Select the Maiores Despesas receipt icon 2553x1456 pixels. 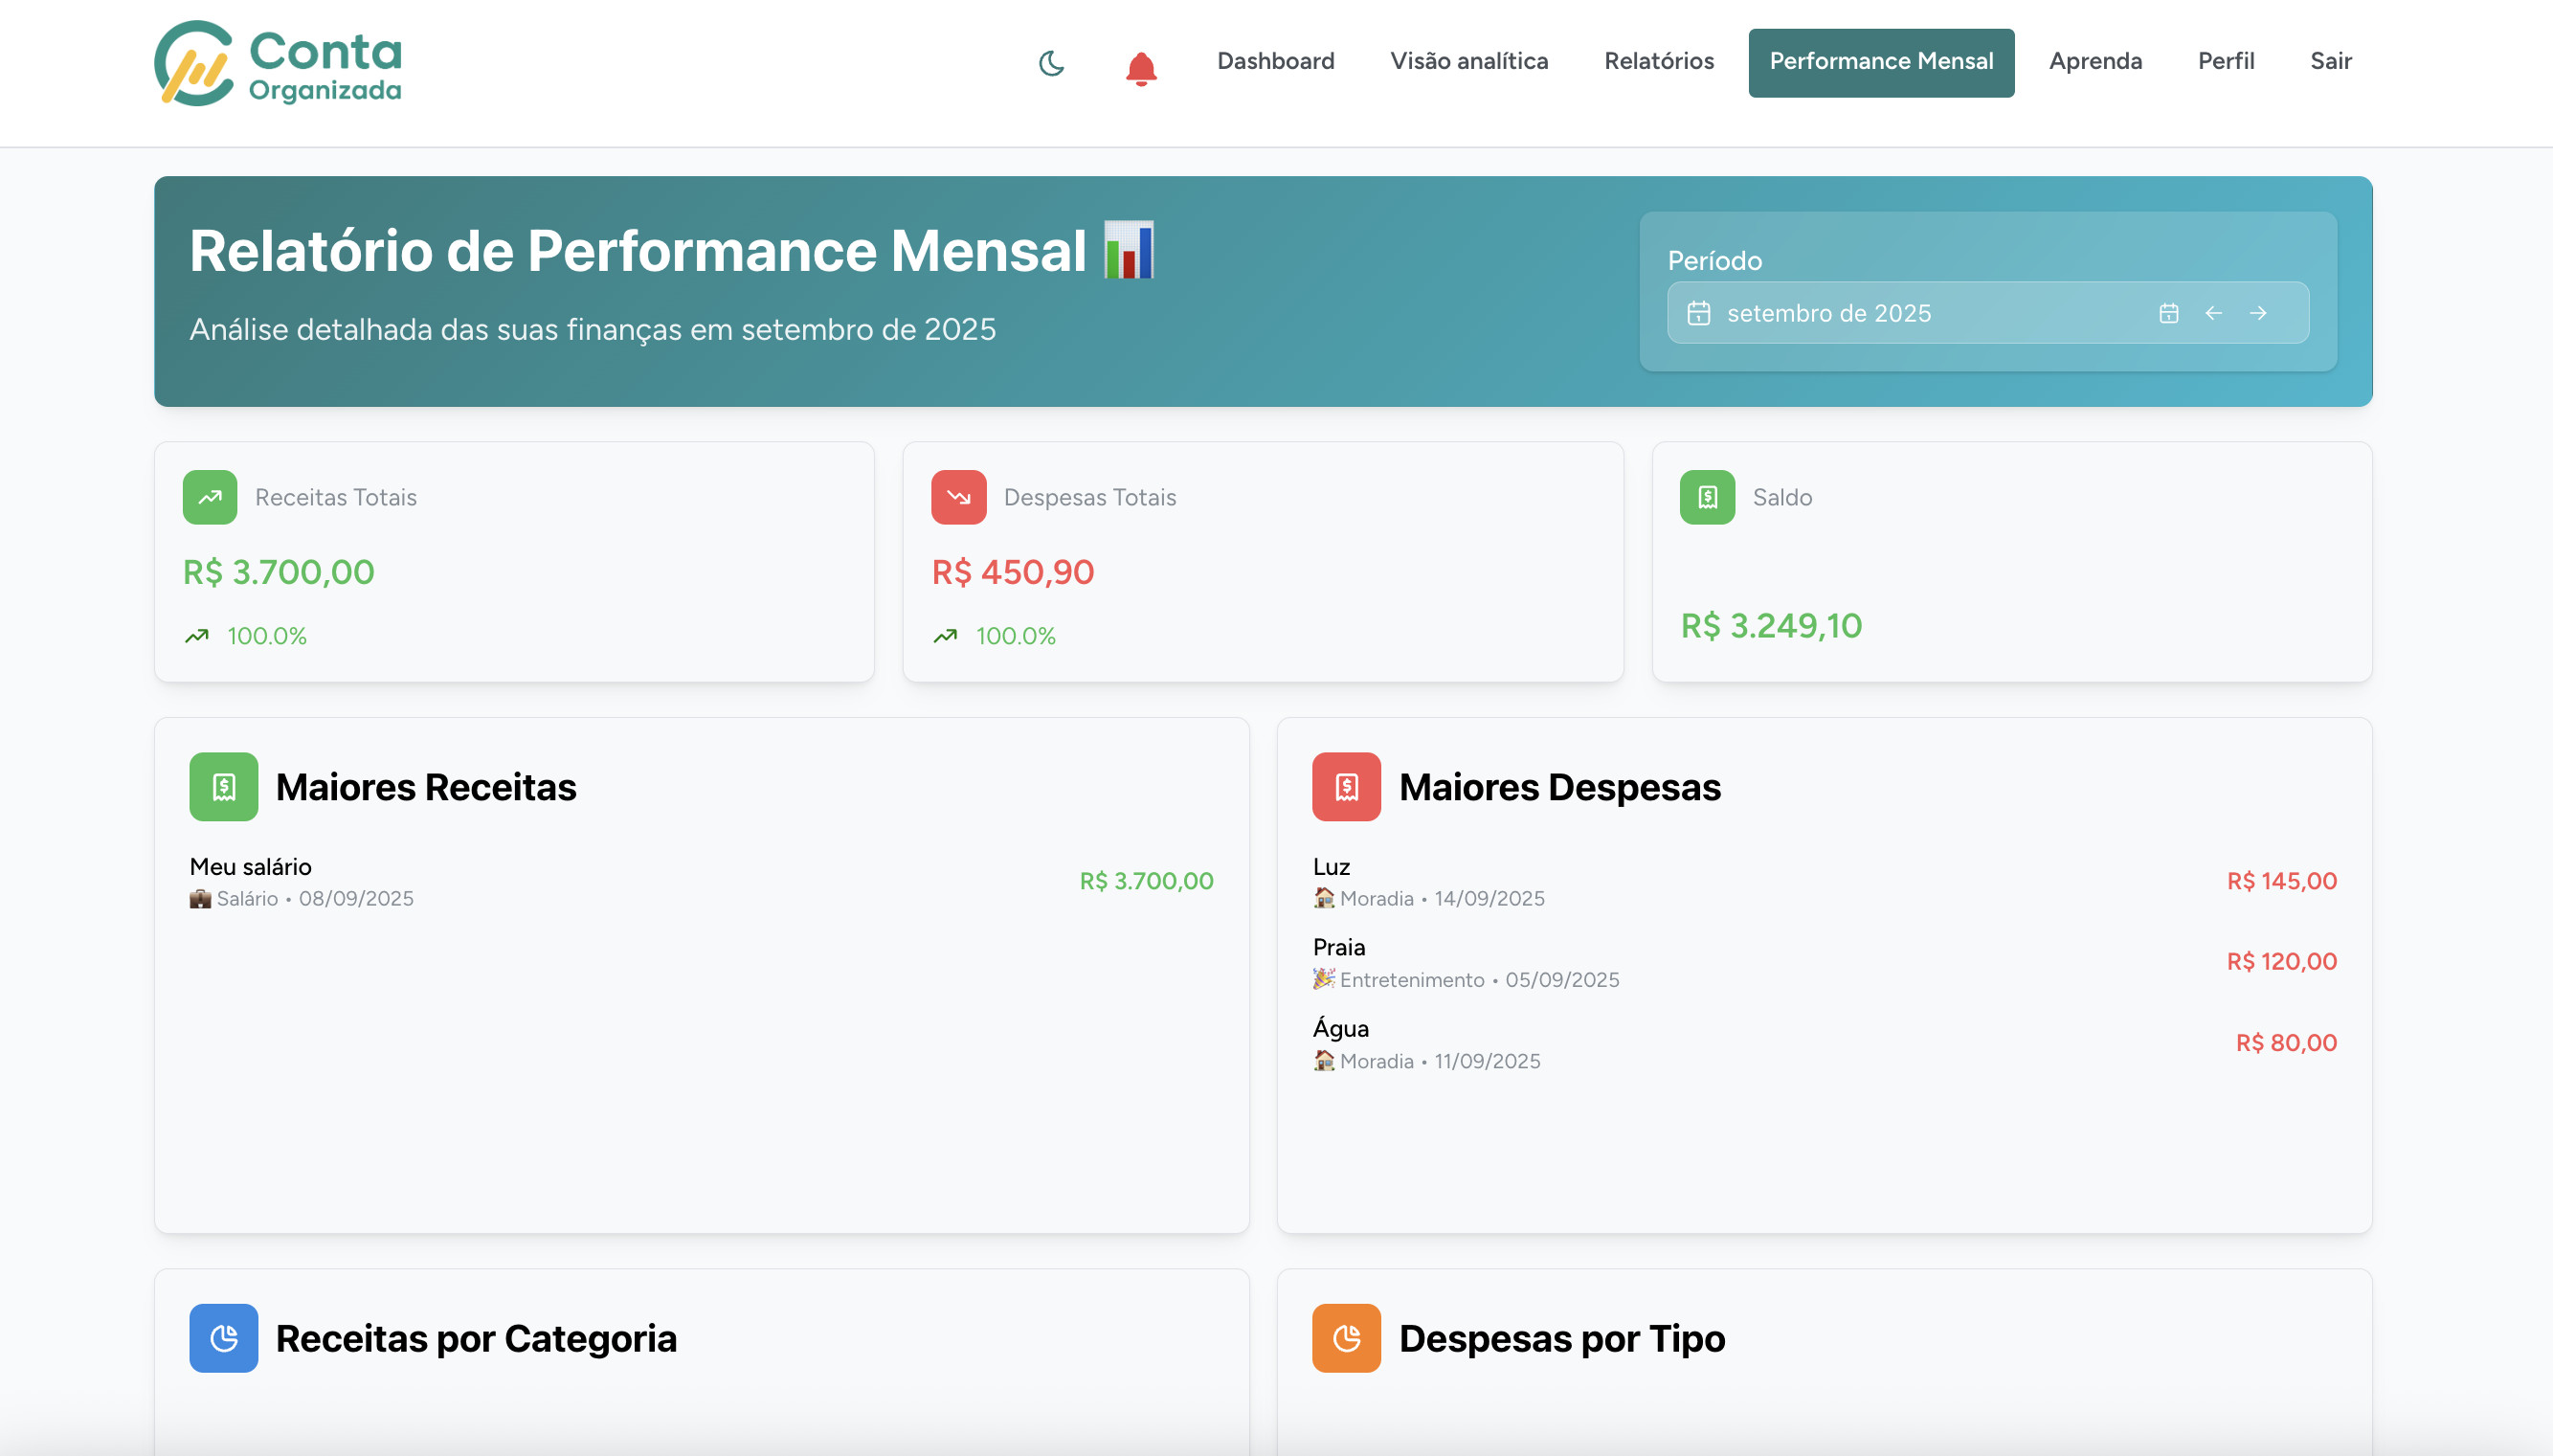click(x=1345, y=787)
